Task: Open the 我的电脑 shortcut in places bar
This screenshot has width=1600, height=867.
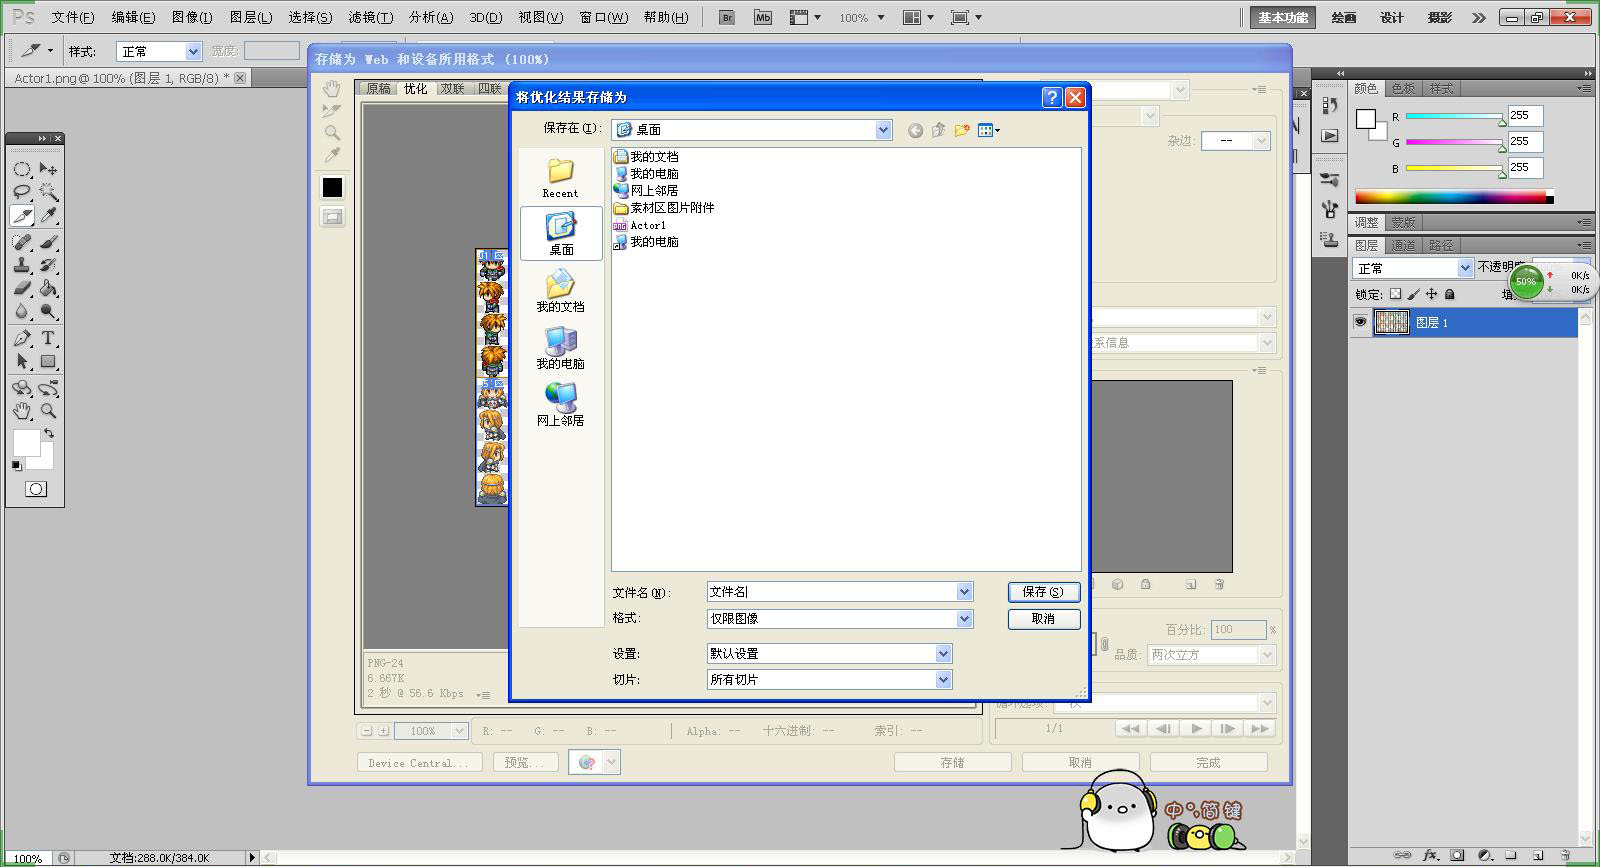Action: 560,348
